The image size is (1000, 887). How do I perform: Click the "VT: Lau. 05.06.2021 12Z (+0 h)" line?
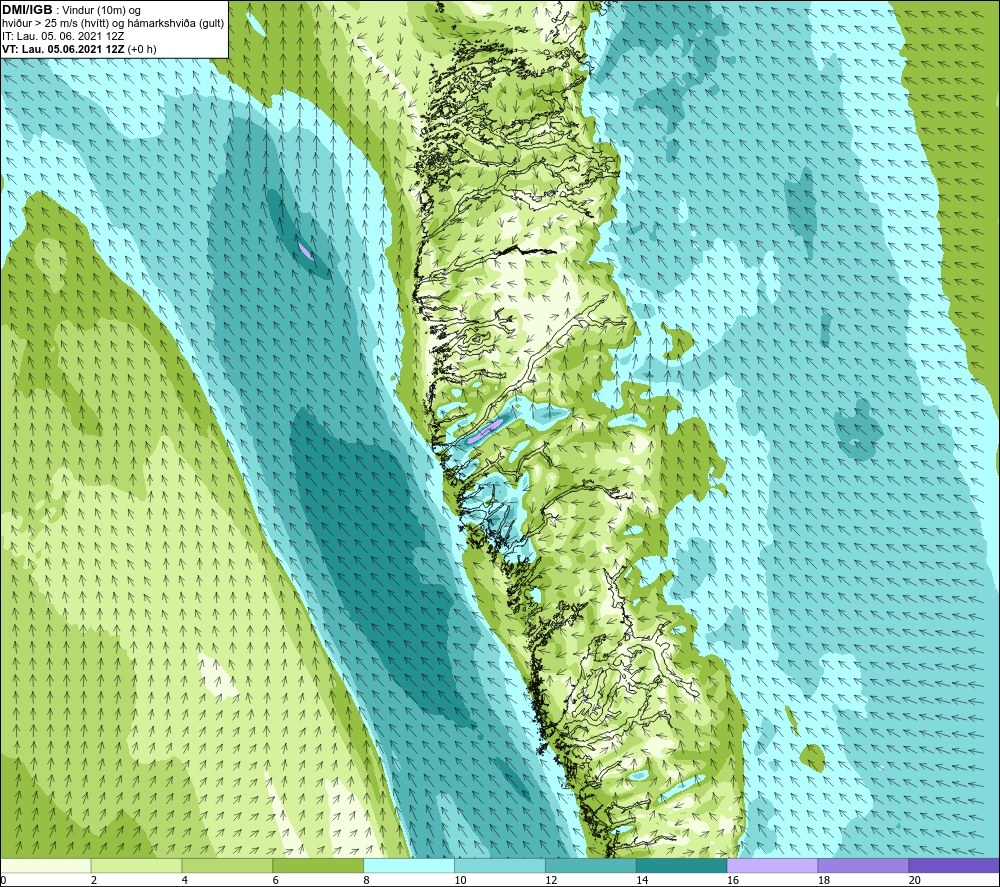[79, 49]
